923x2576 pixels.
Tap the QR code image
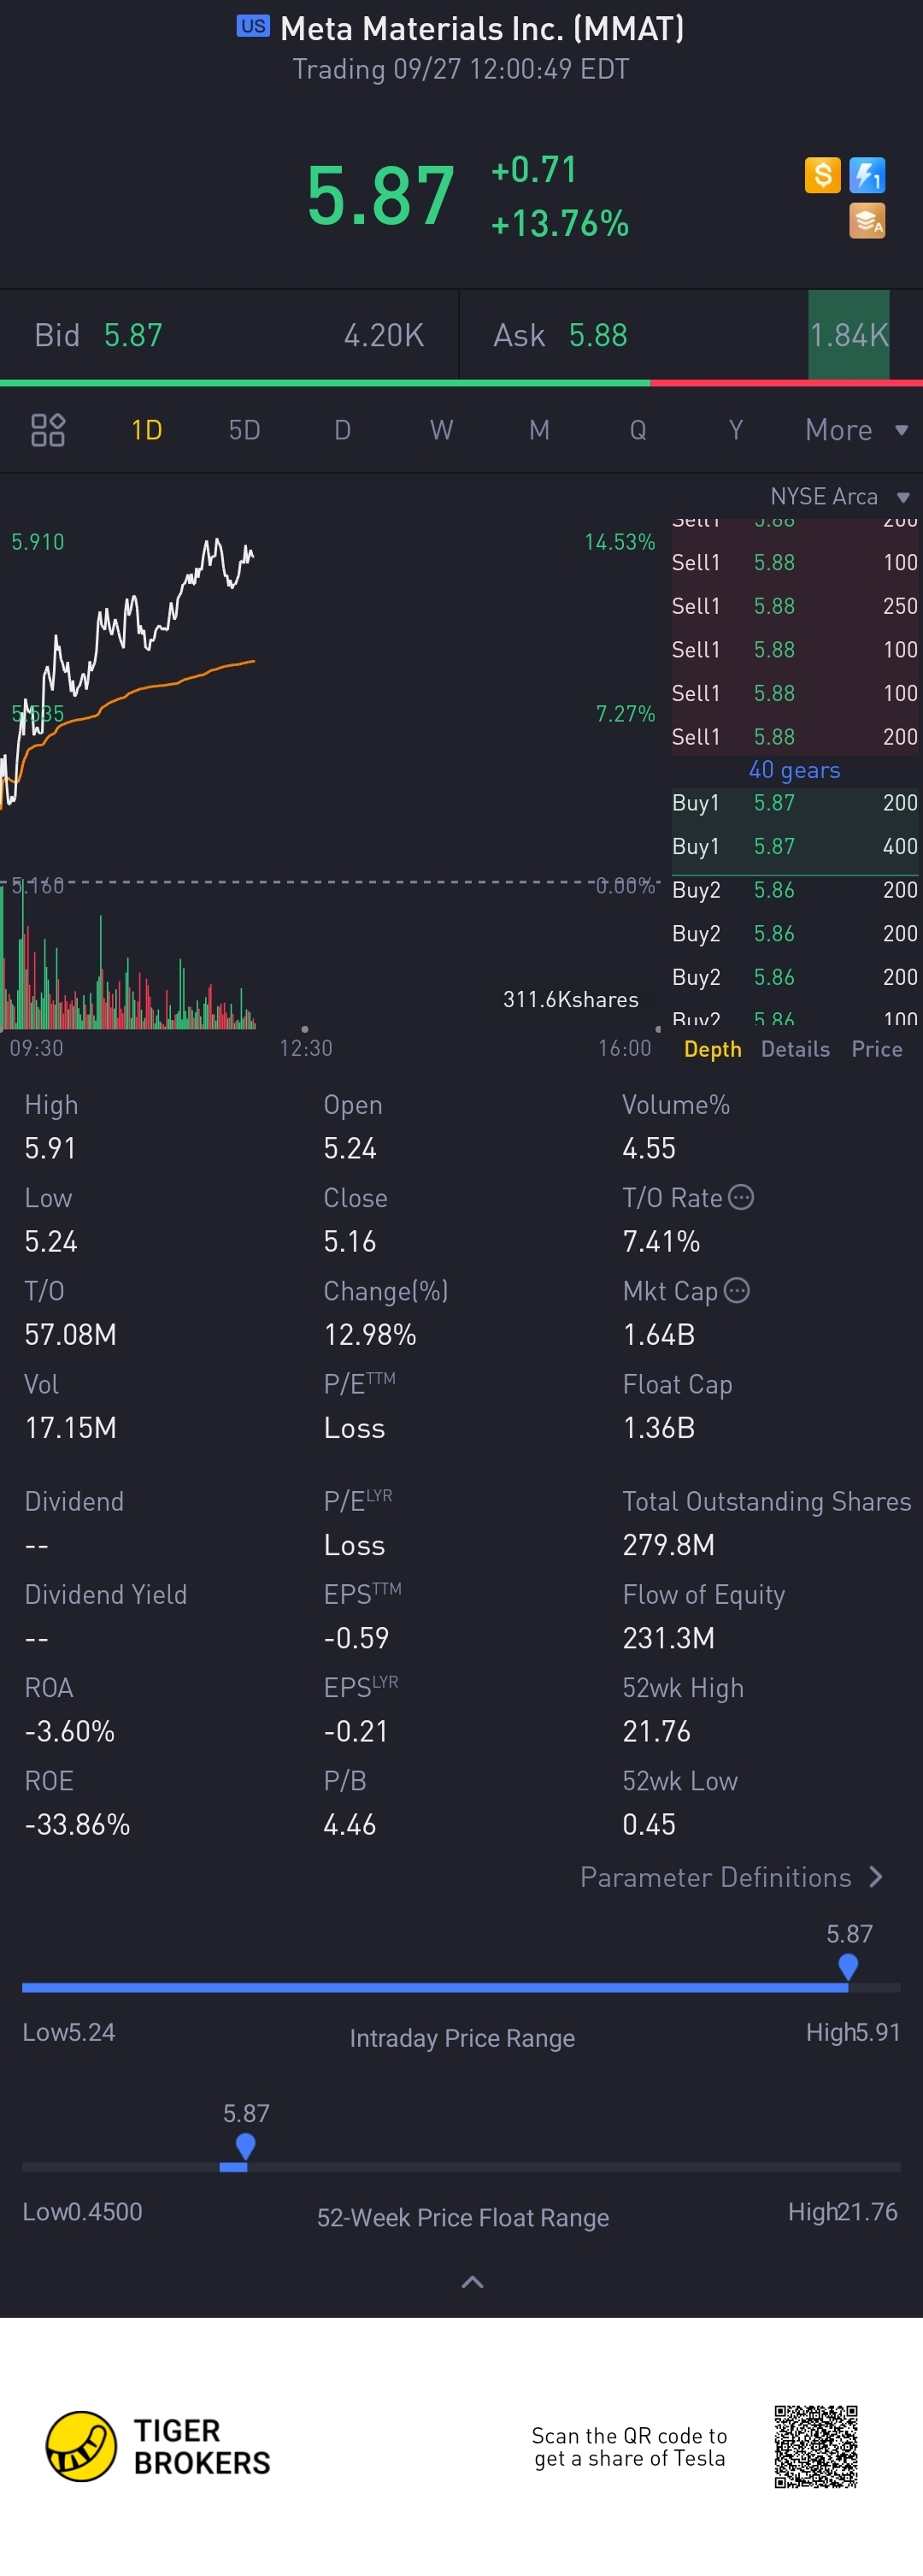point(816,2446)
